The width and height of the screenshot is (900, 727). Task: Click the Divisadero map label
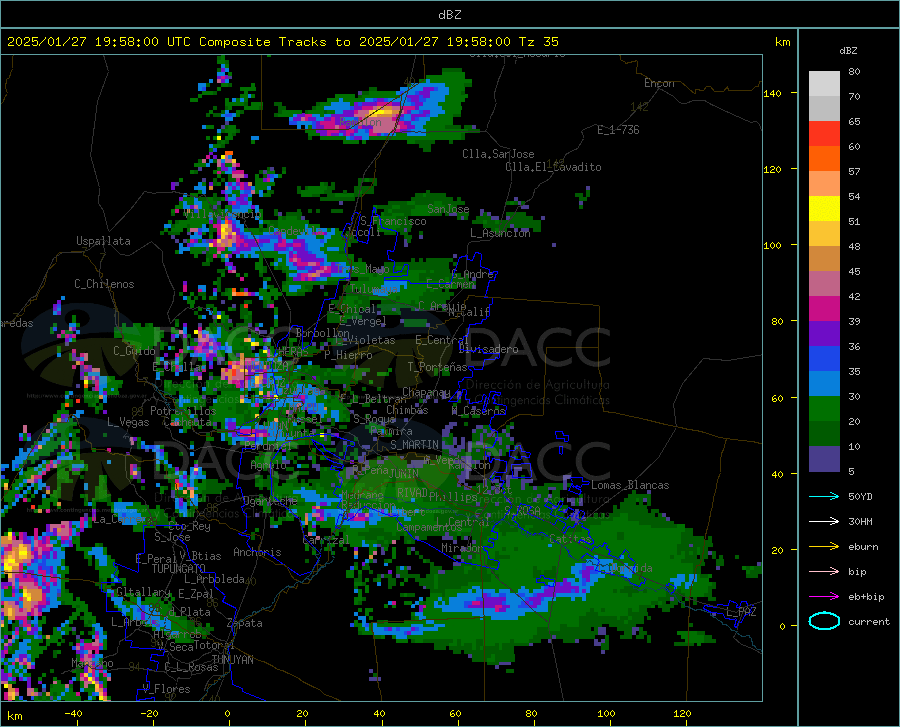tap(488, 349)
